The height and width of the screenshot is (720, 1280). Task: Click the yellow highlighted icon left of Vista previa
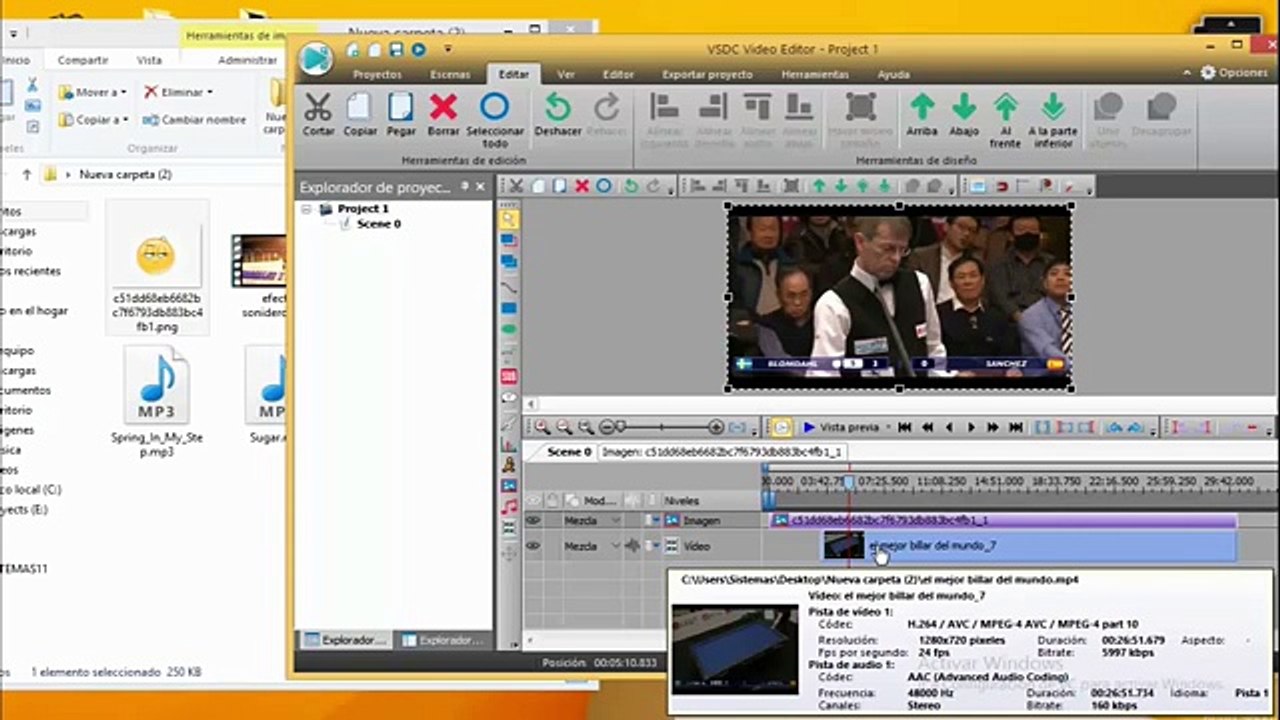[x=781, y=427]
